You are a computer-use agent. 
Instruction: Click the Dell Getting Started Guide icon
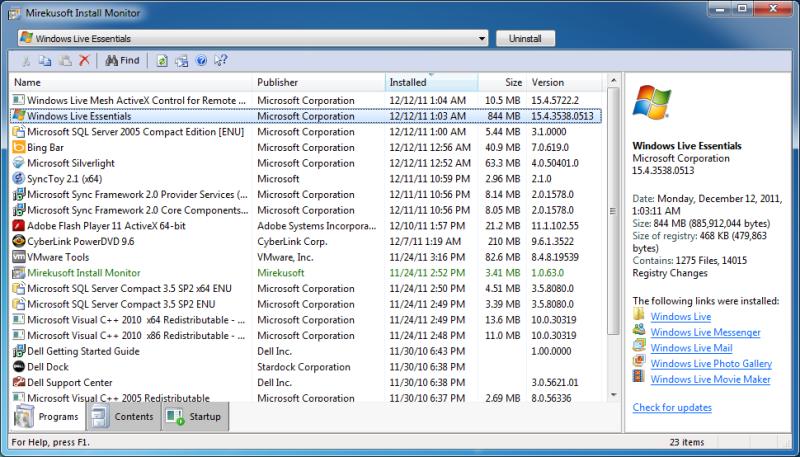point(19,351)
